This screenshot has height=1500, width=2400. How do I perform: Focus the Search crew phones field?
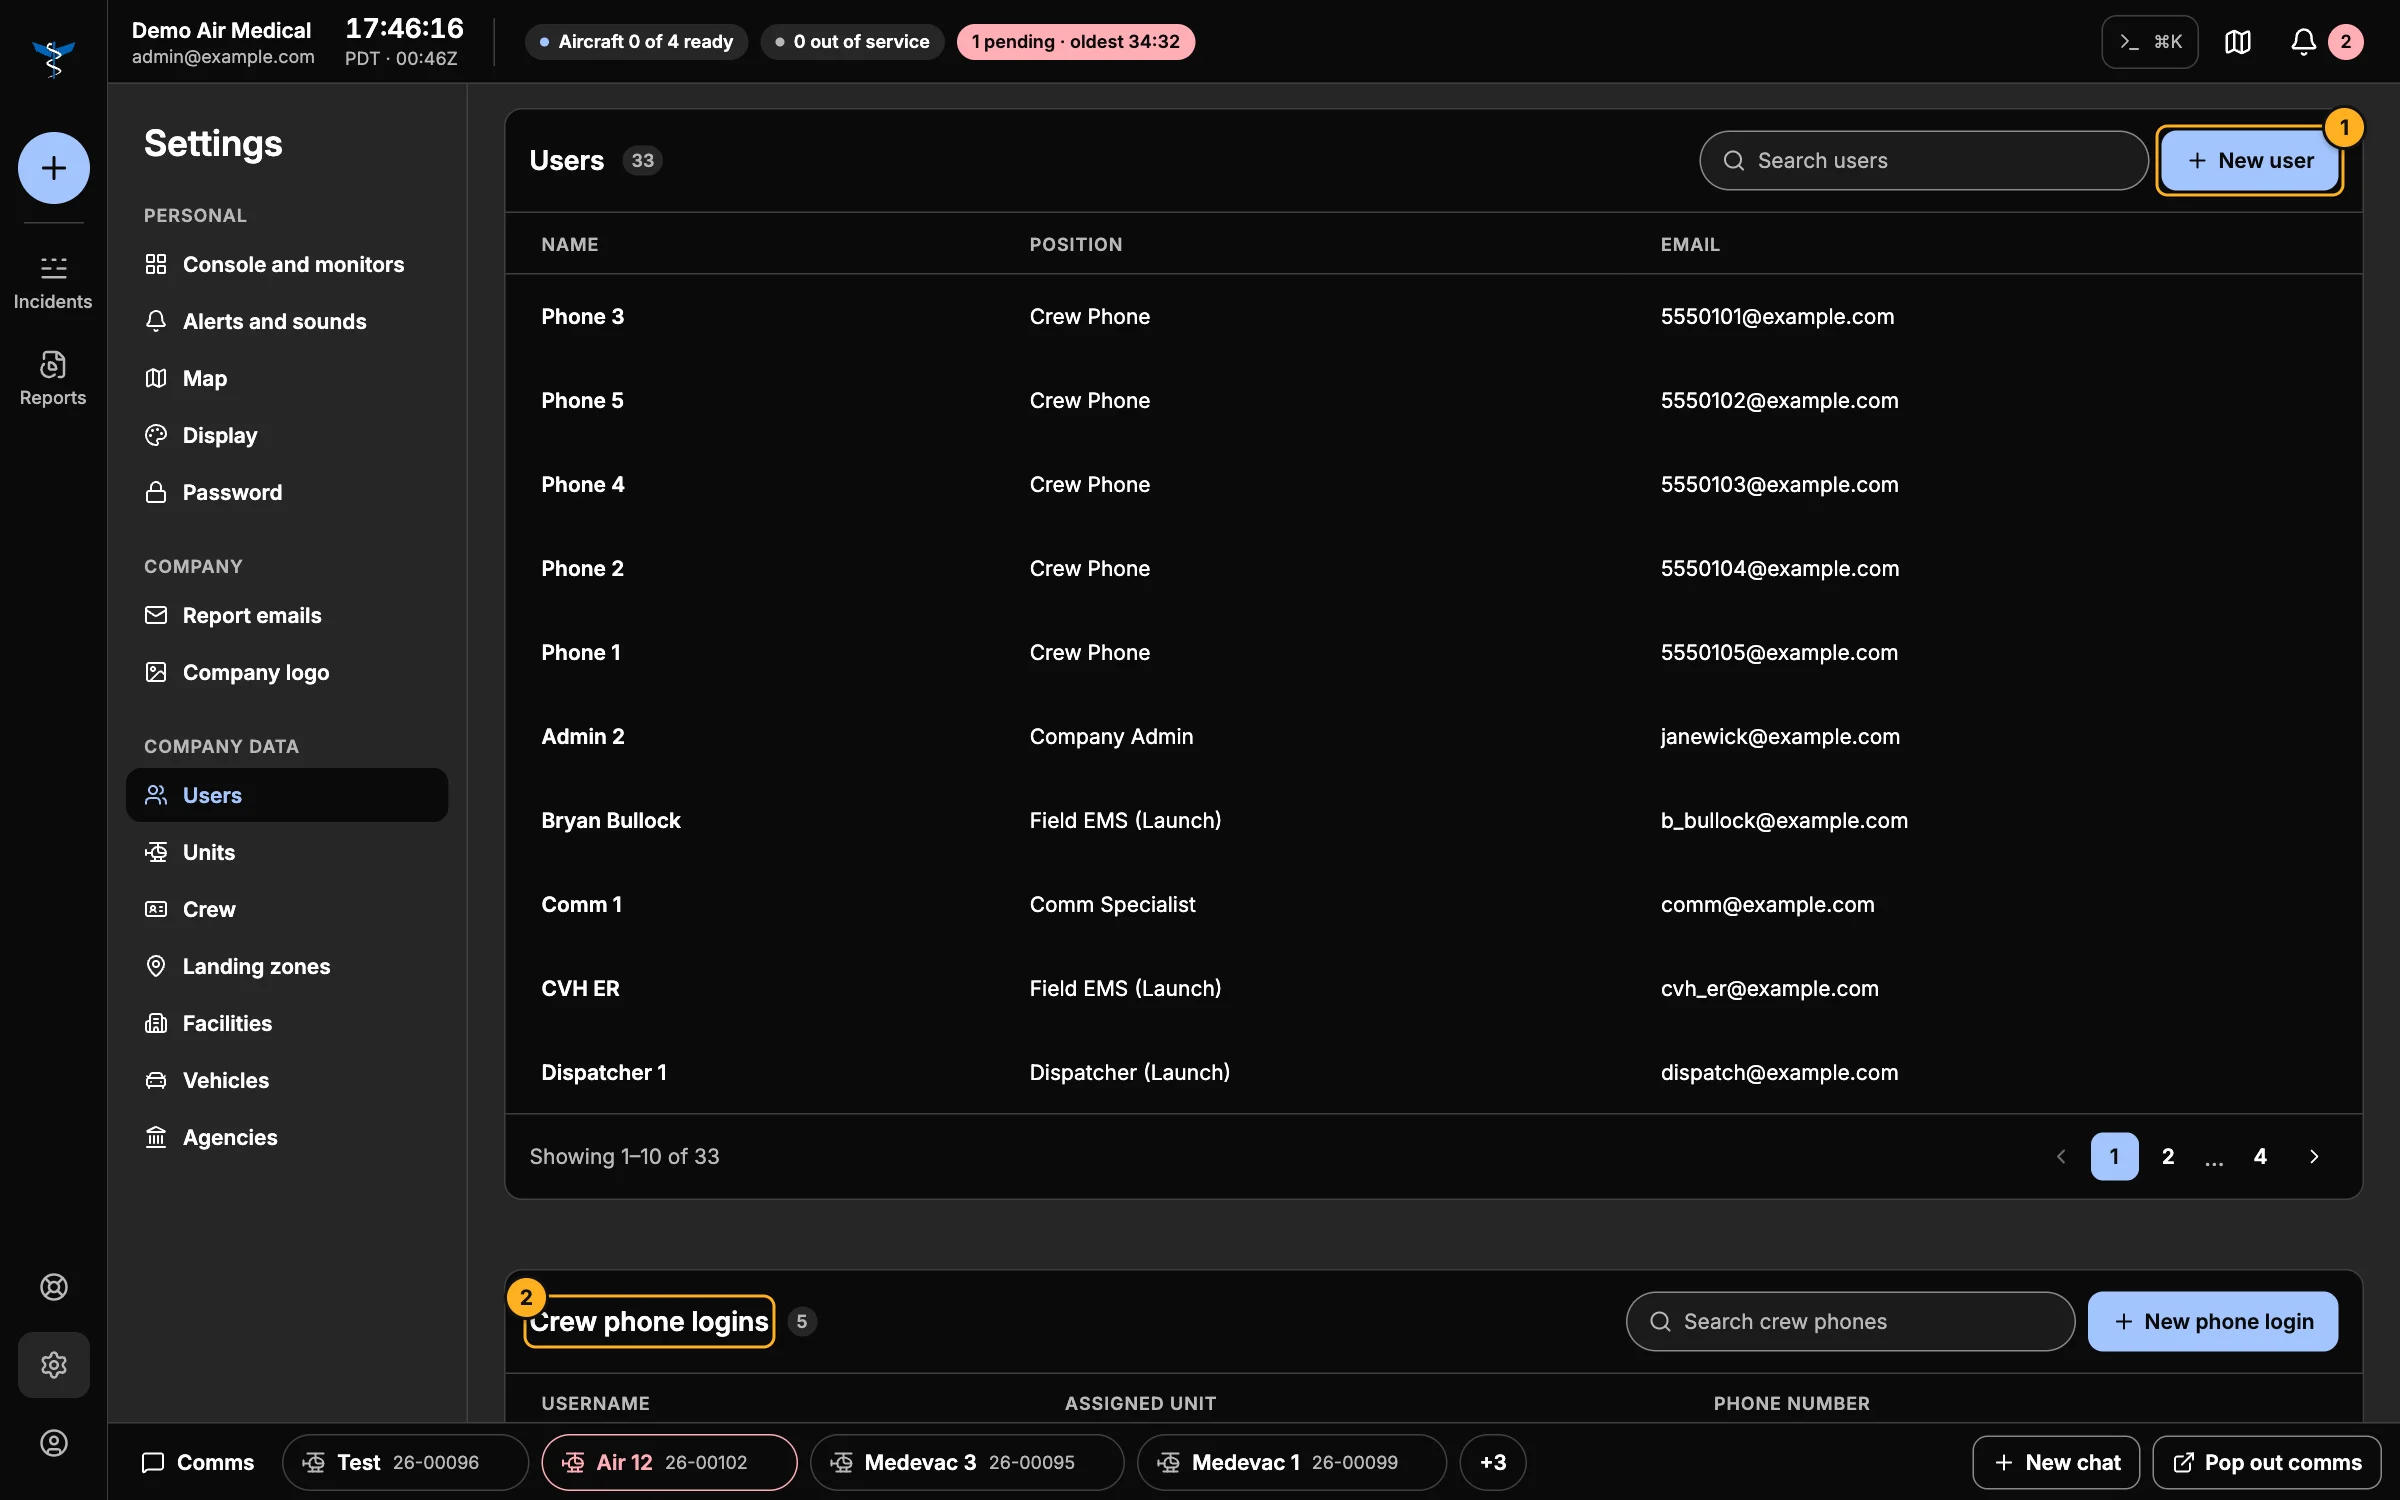(1850, 1321)
